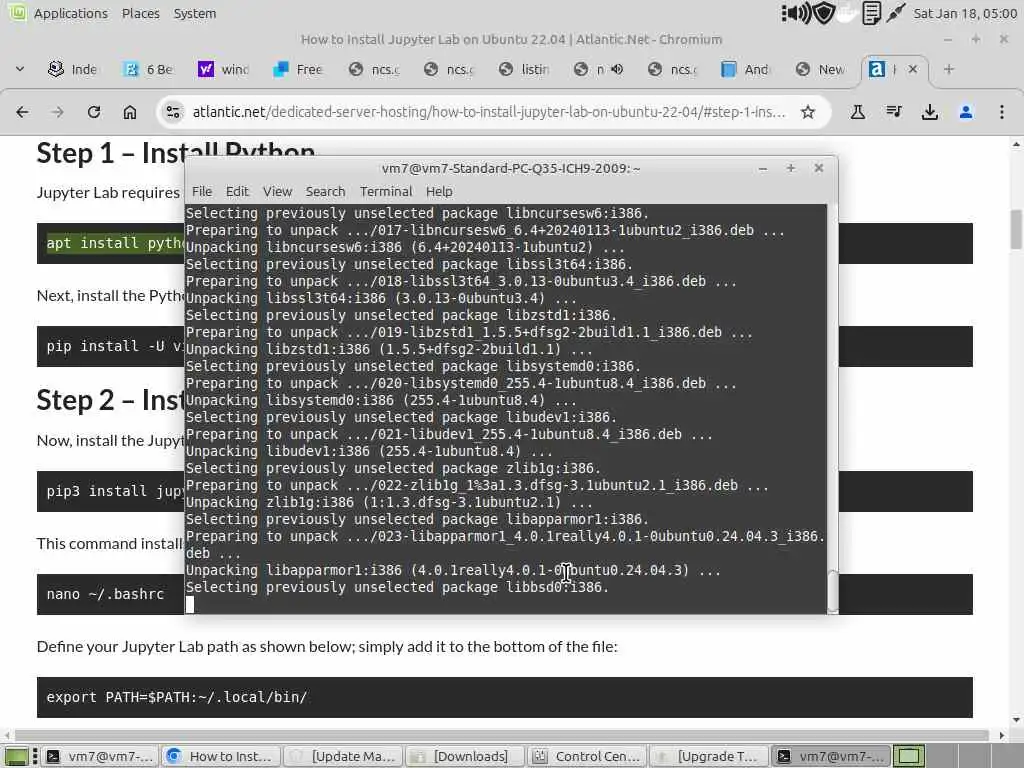
Task: Open terminal File menu
Action: 202,191
